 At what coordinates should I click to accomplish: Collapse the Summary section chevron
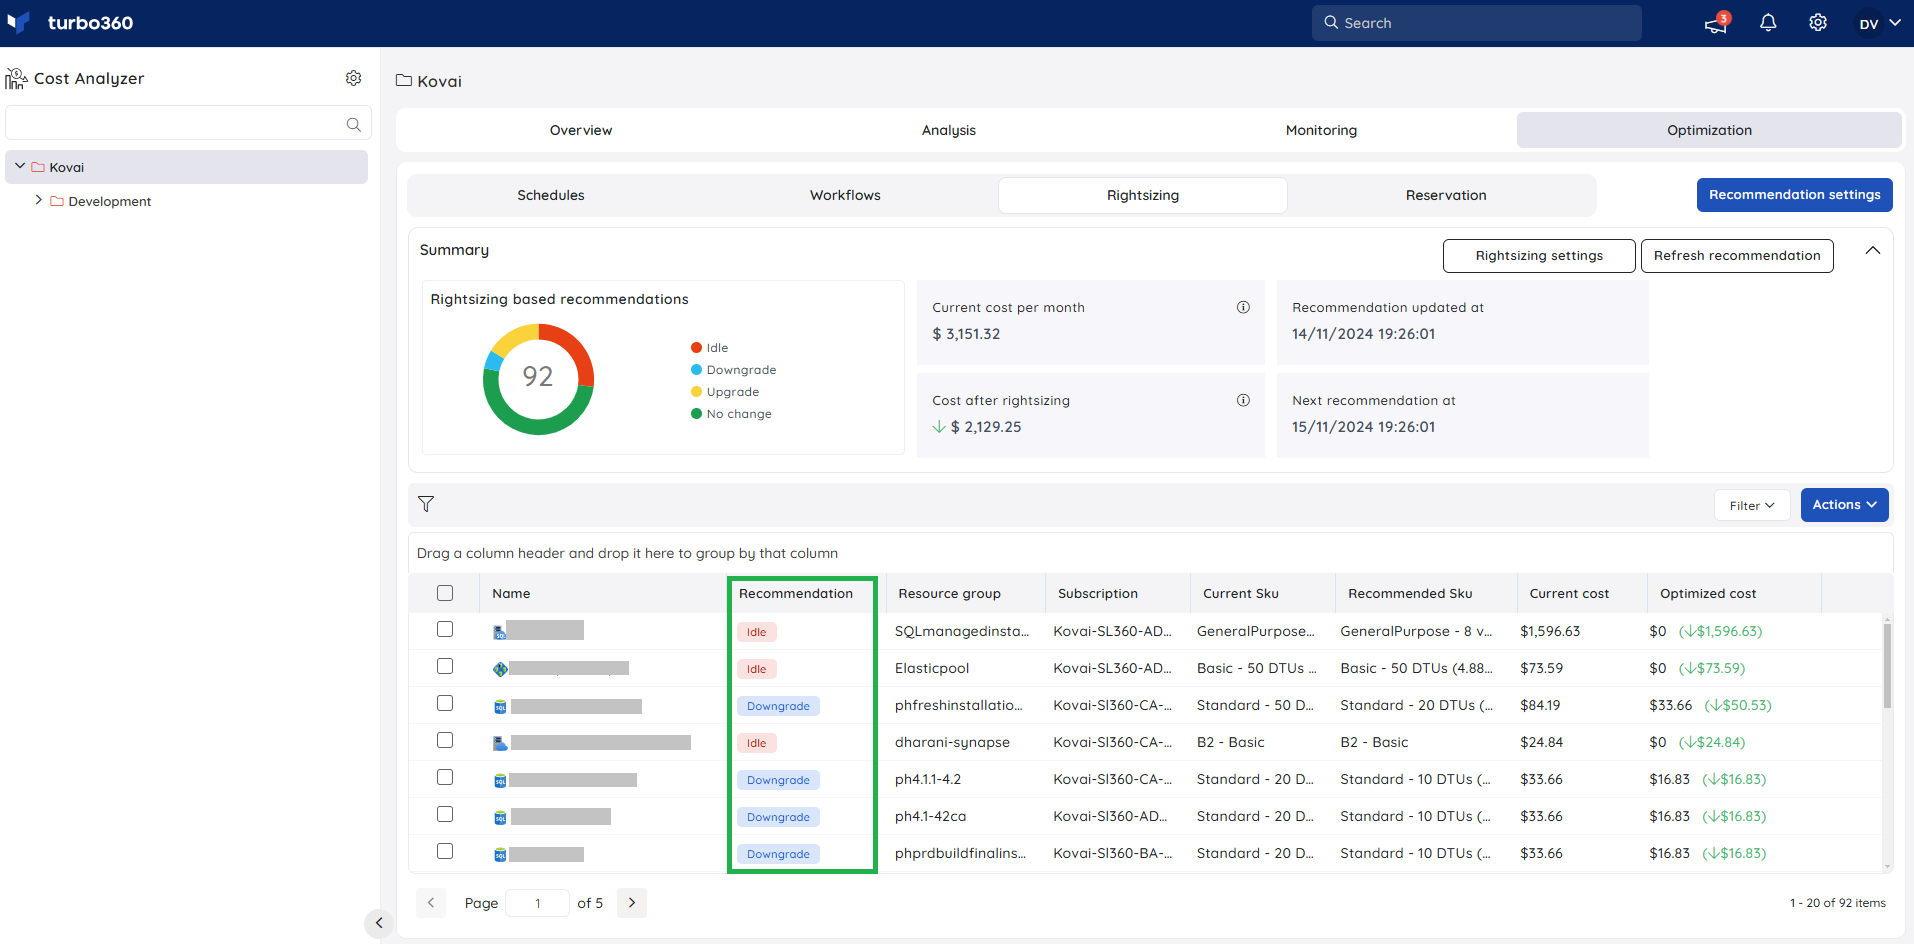click(1873, 250)
